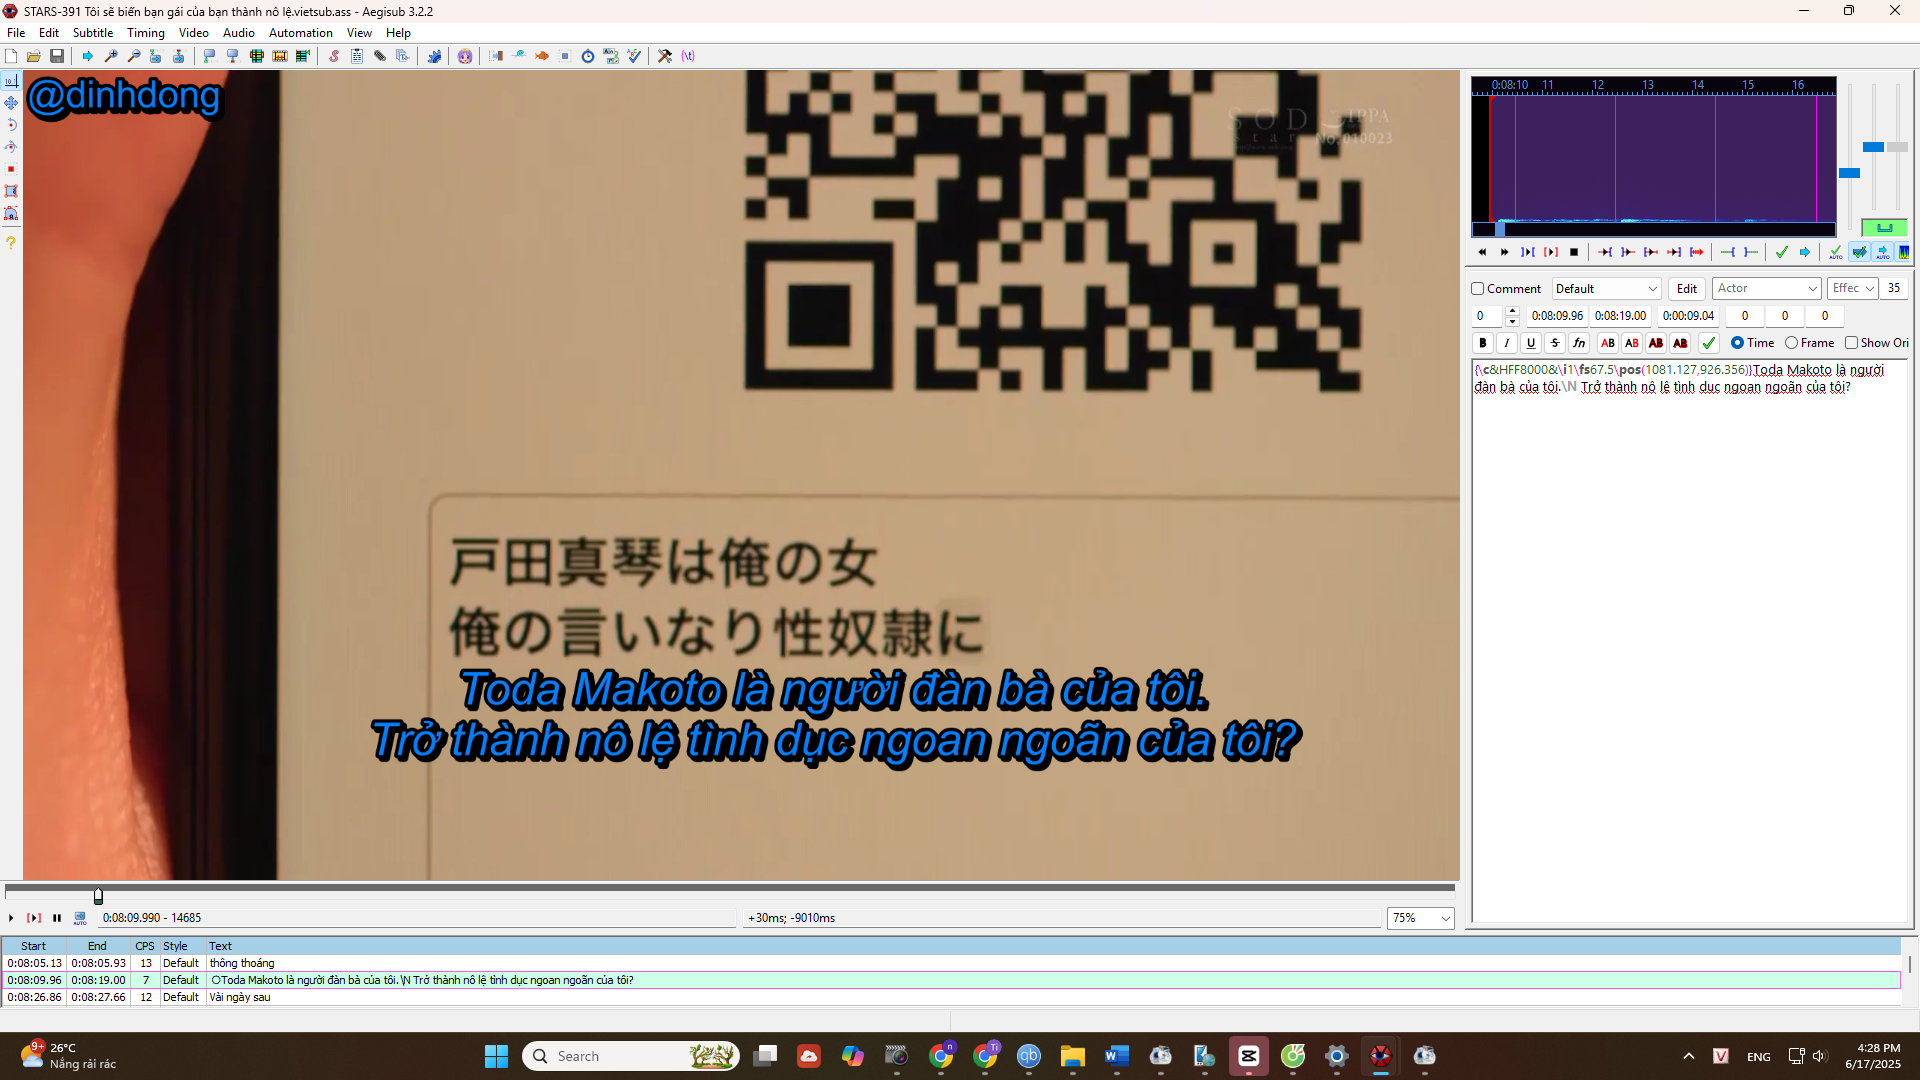Screen dimensions: 1920x1080
Task: Open the Automation menu
Action: click(301, 33)
